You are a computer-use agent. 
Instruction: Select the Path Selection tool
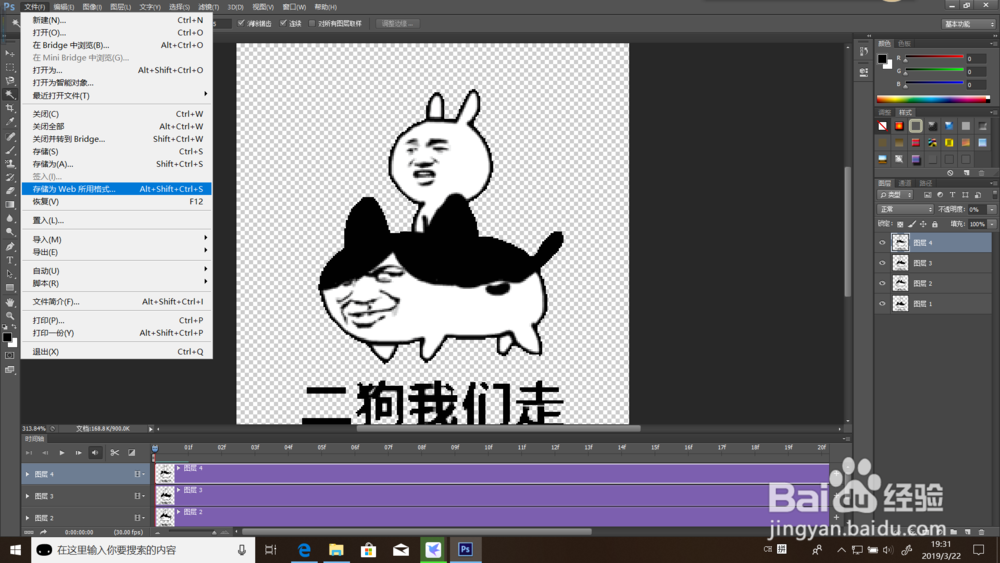point(10,274)
